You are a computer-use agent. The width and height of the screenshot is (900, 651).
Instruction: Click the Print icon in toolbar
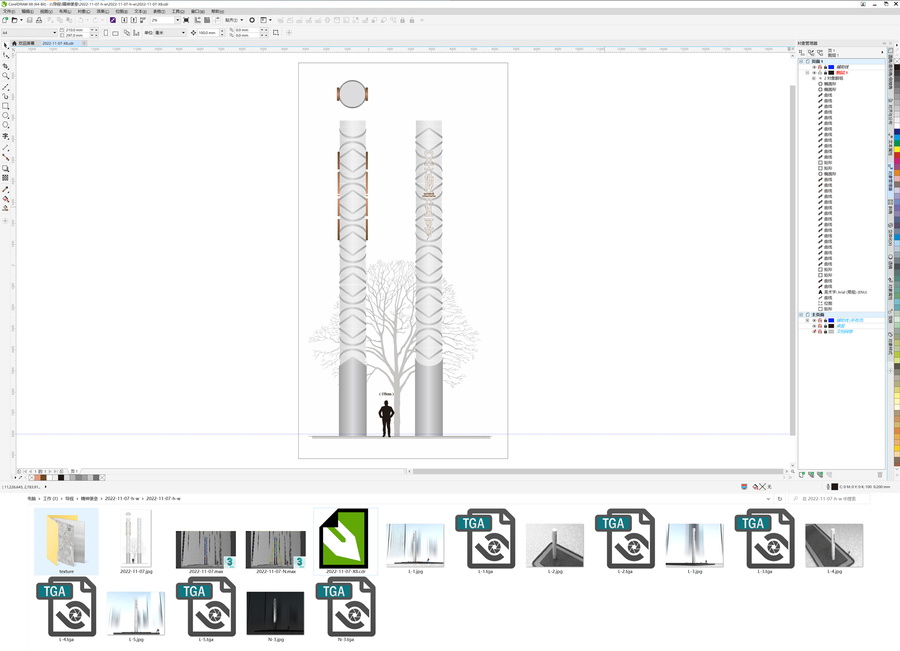tap(39, 20)
